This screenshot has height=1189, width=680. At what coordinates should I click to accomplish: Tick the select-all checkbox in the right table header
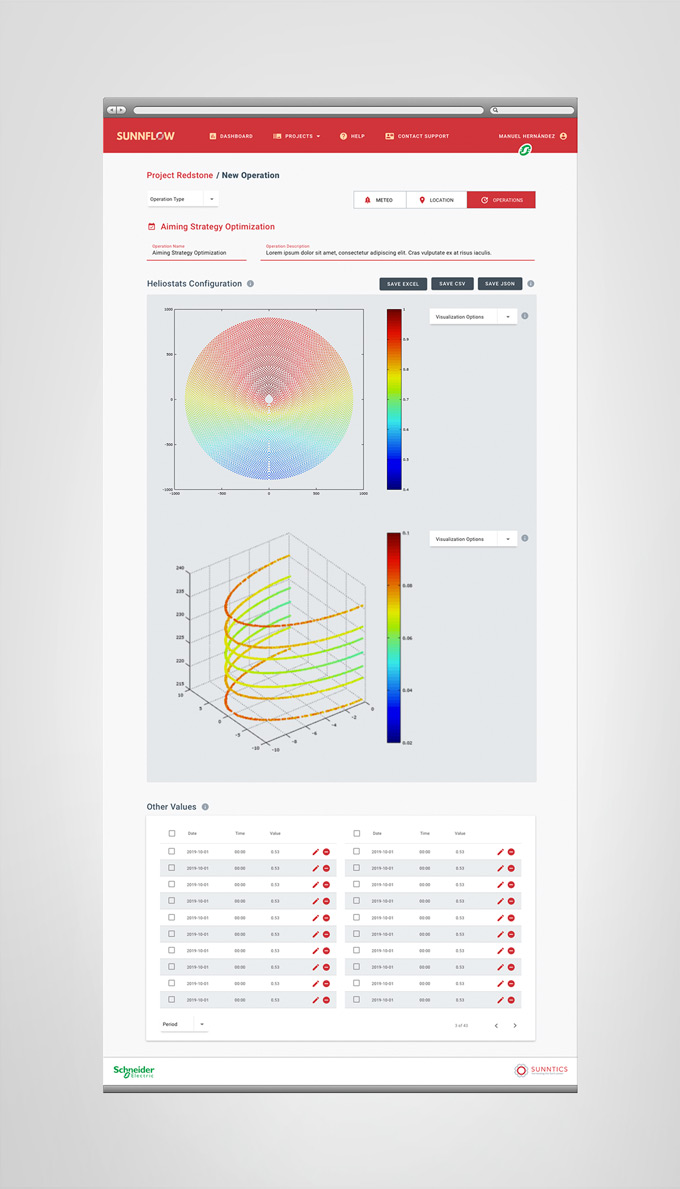click(357, 833)
